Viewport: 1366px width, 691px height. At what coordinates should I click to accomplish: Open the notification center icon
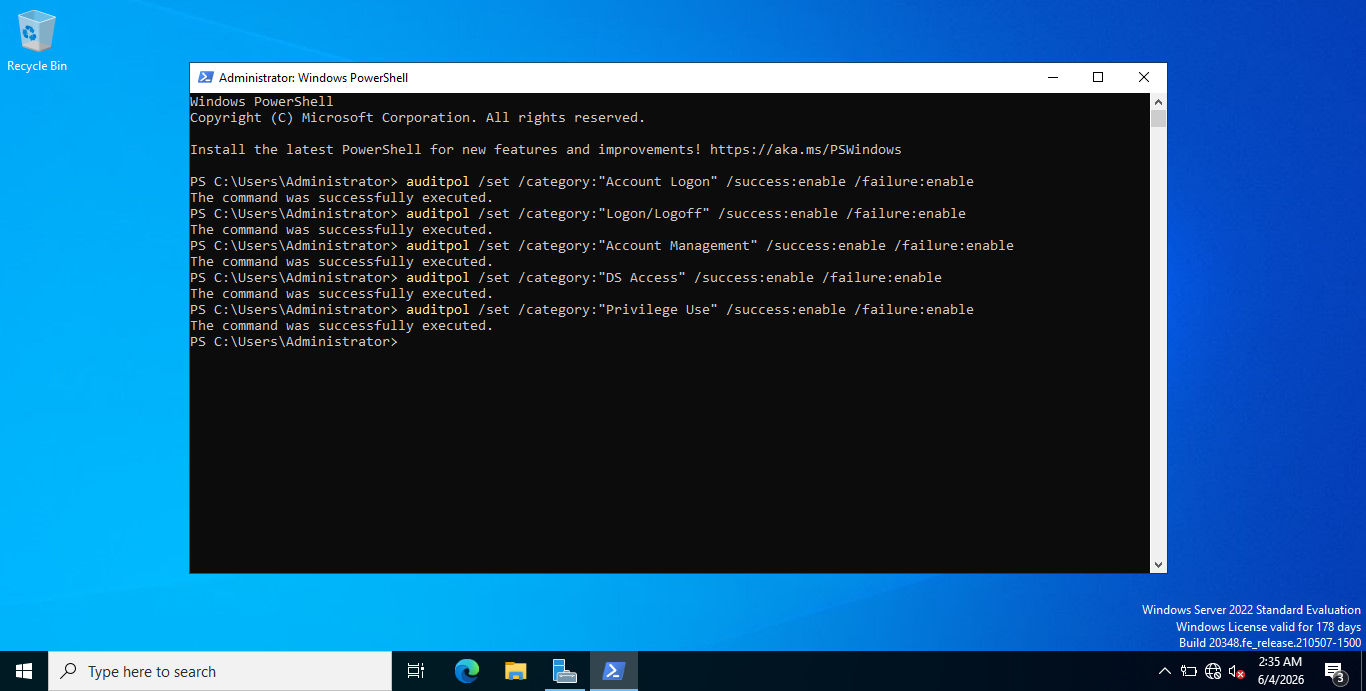(x=1335, y=671)
